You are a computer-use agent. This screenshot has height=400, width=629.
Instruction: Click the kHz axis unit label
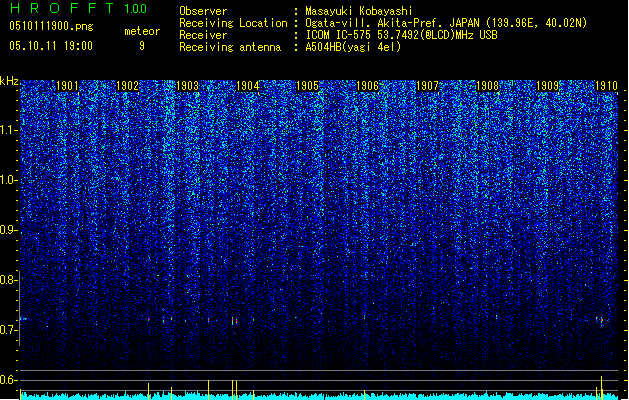click(9, 81)
